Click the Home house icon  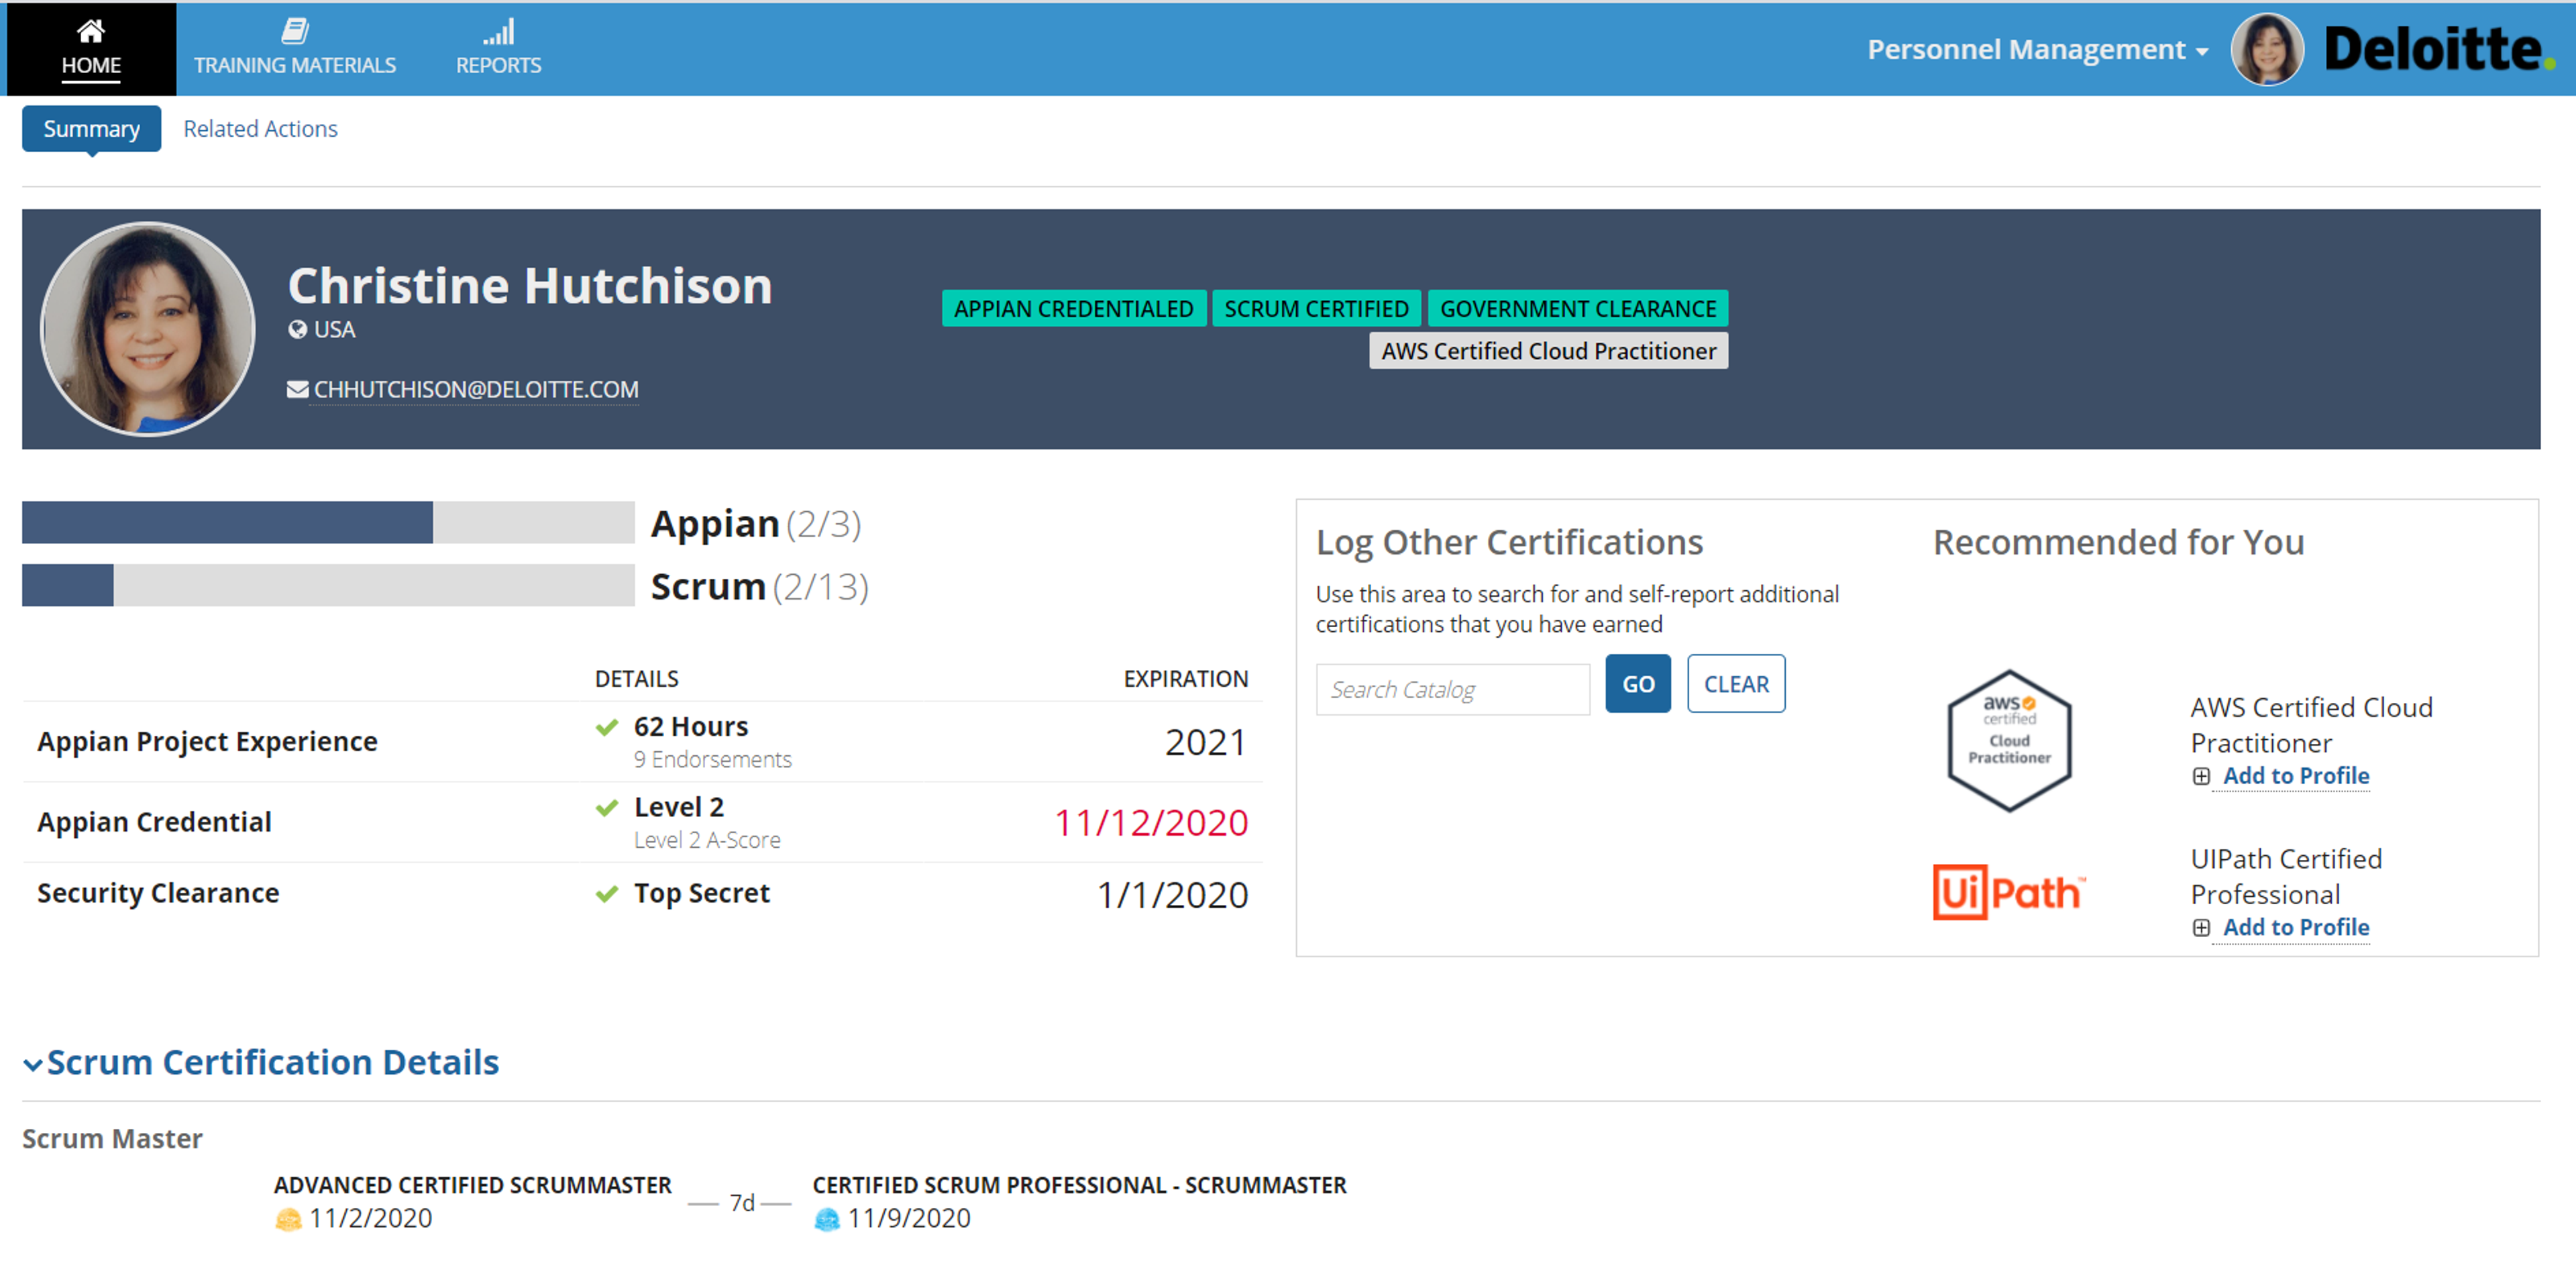pyautogui.click(x=91, y=31)
